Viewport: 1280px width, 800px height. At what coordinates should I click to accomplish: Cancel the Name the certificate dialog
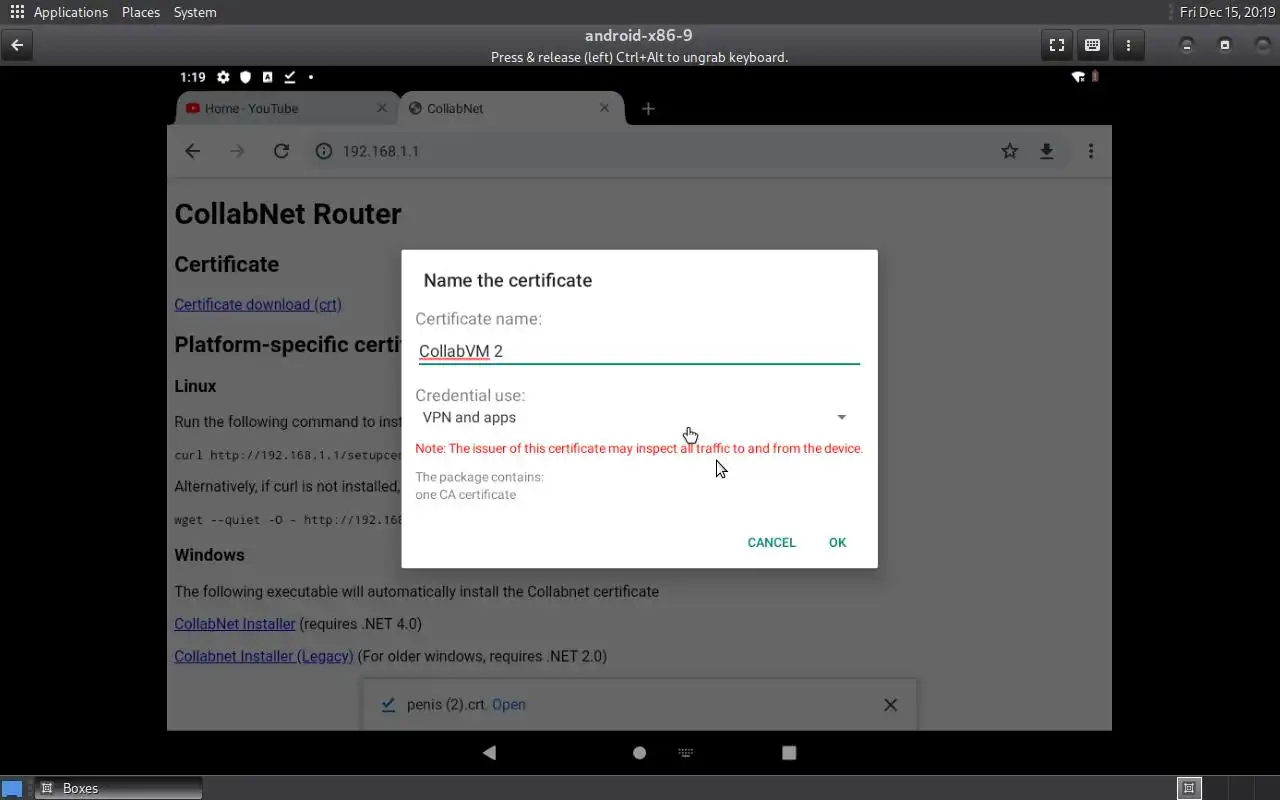click(x=772, y=542)
